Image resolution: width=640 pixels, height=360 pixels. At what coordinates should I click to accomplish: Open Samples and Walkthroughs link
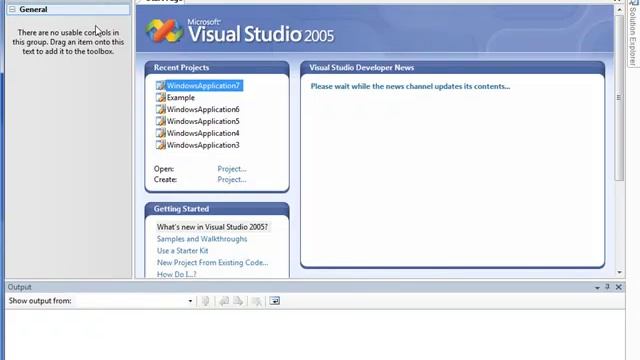coord(202,239)
